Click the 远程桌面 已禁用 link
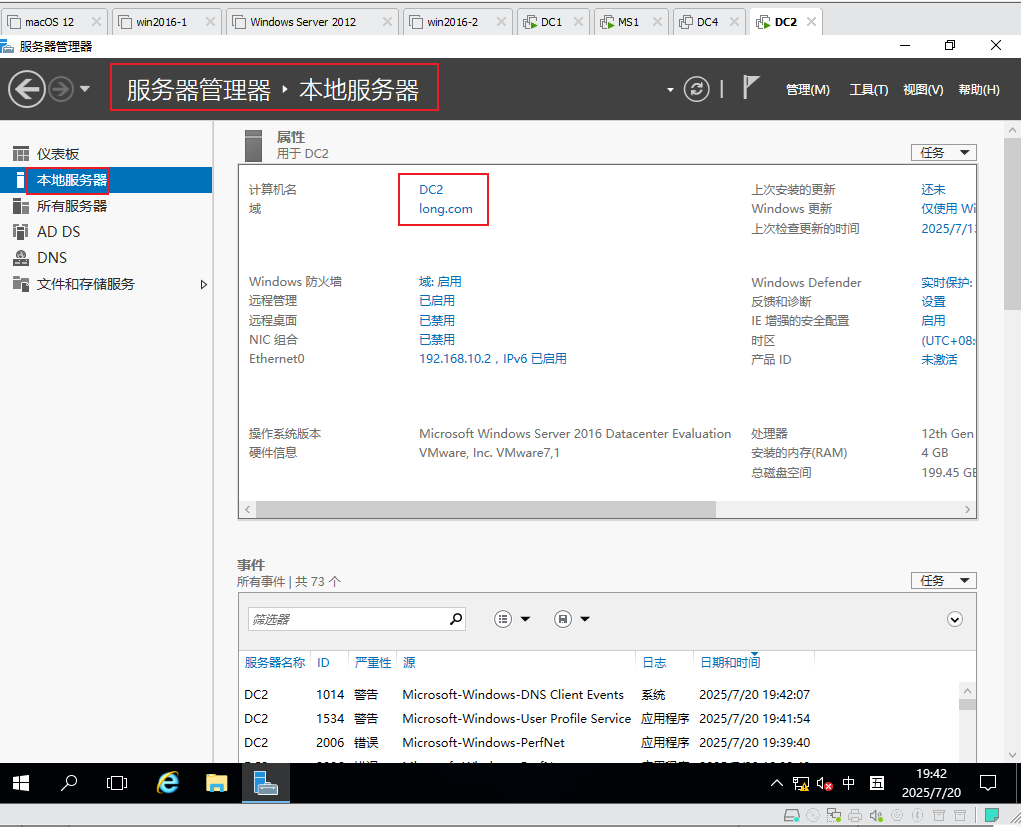Viewport: 1021px width, 827px height. pos(437,320)
